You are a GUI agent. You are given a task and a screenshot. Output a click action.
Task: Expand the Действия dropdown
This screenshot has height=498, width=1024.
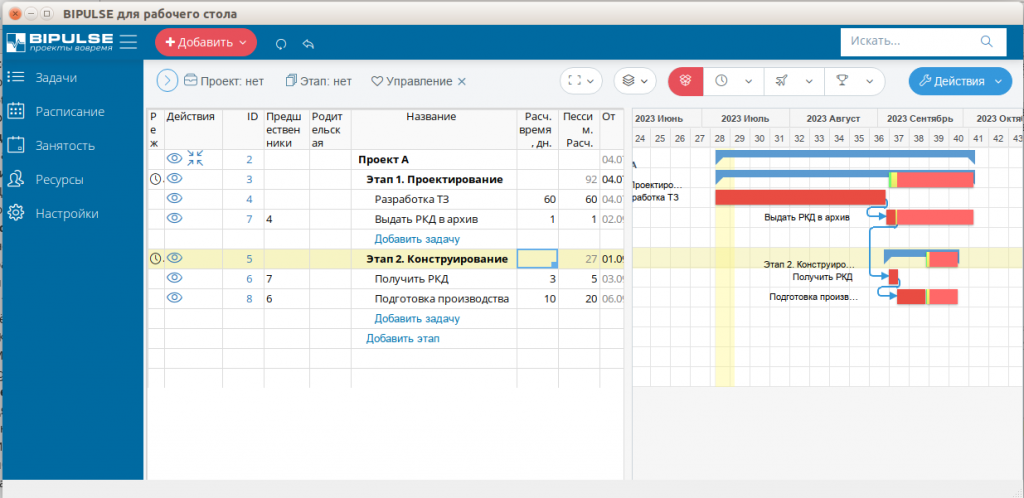[960, 81]
